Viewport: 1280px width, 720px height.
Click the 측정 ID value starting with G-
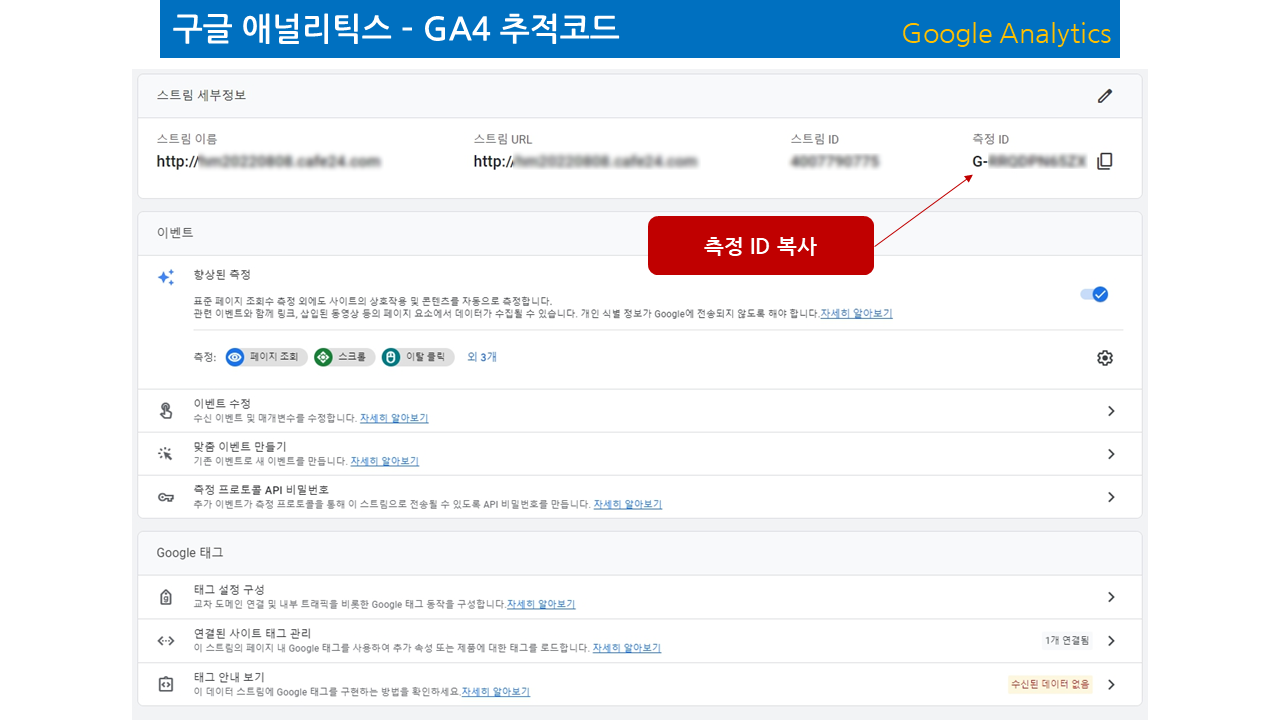1029,161
